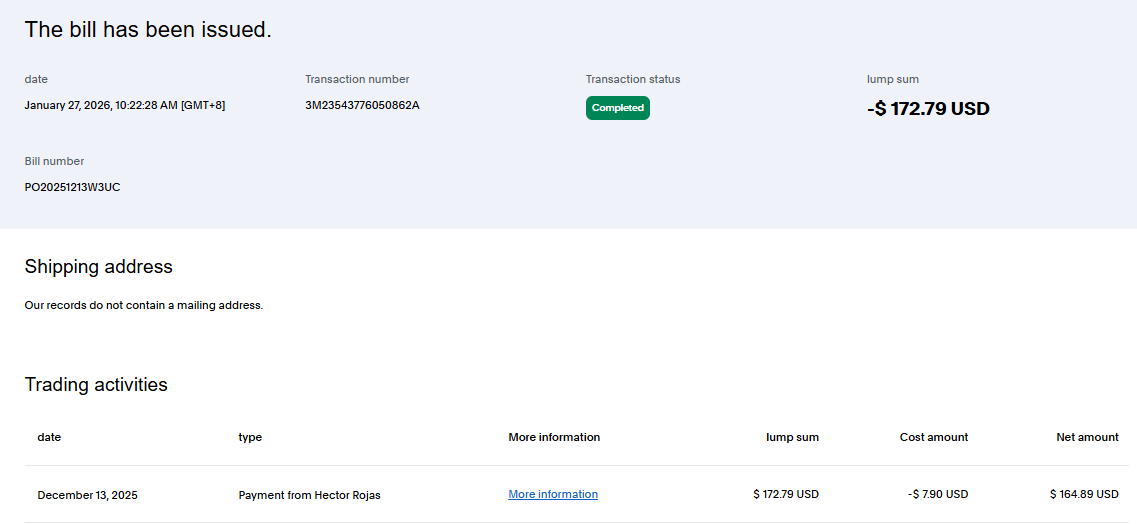1137x524 pixels.
Task: Click 'The bill has been issued' heading
Action: (x=148, y=30)
